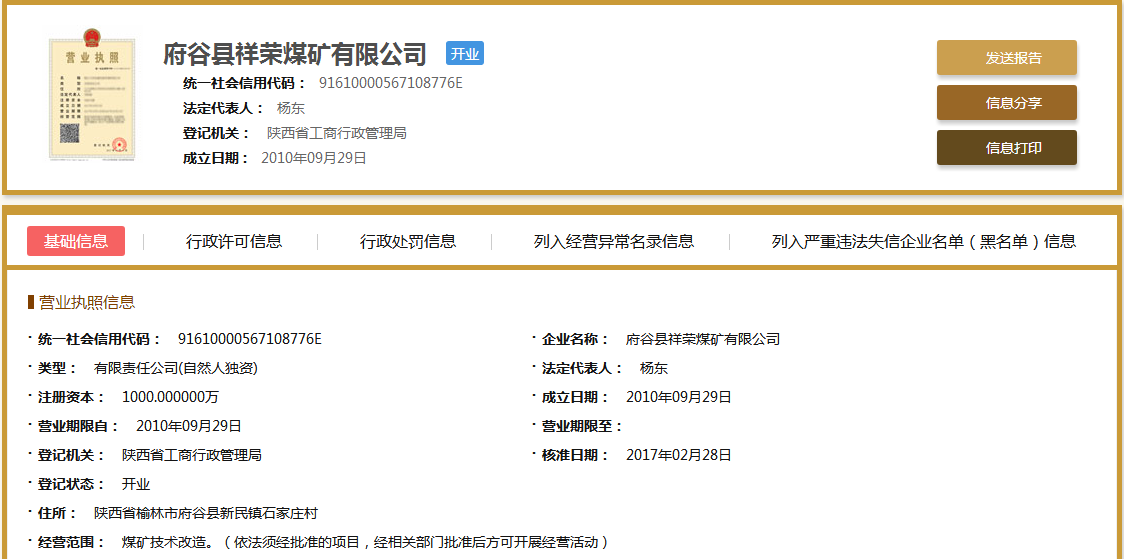The width and height of the screenshot is (1124, 559).
Task: Click the 成立日期 value beside the license thumbnail
Action: point(313,158)
